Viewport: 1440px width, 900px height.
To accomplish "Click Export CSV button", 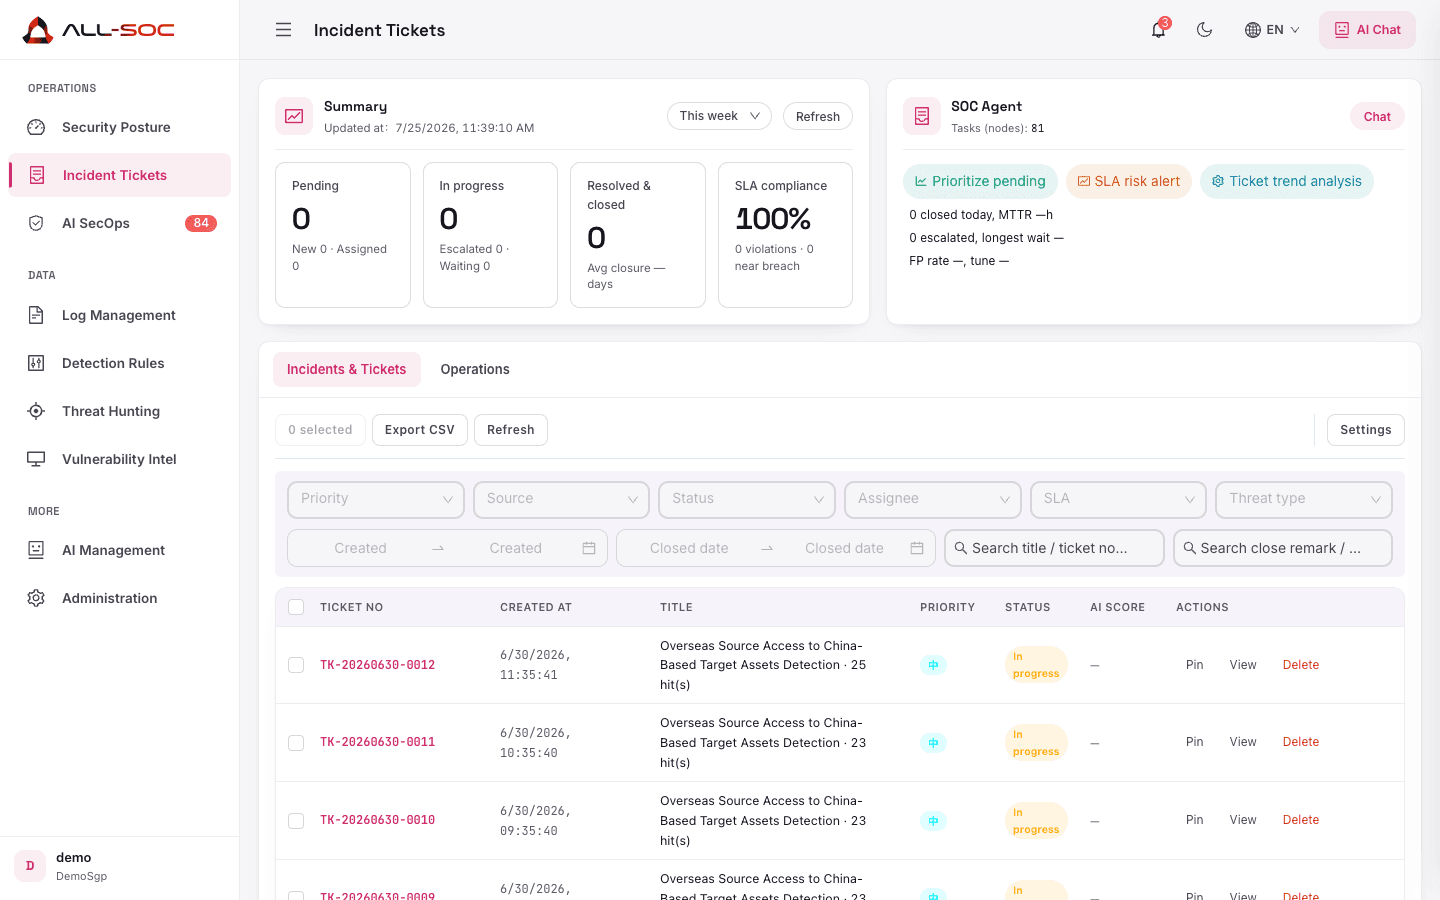I will 420,430.
